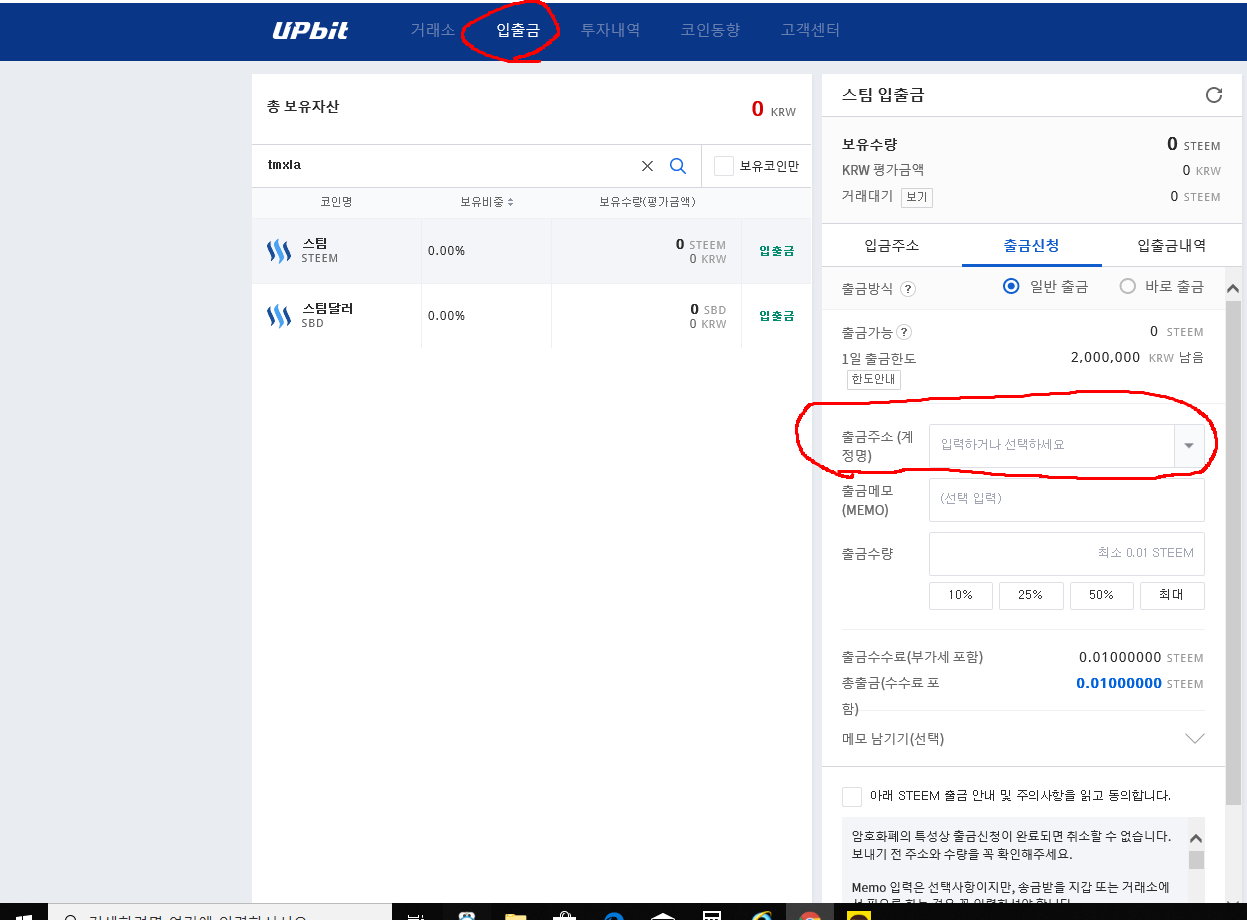Click the help icon beside 출금방식
1247x920 pixels.
[908, 289]
